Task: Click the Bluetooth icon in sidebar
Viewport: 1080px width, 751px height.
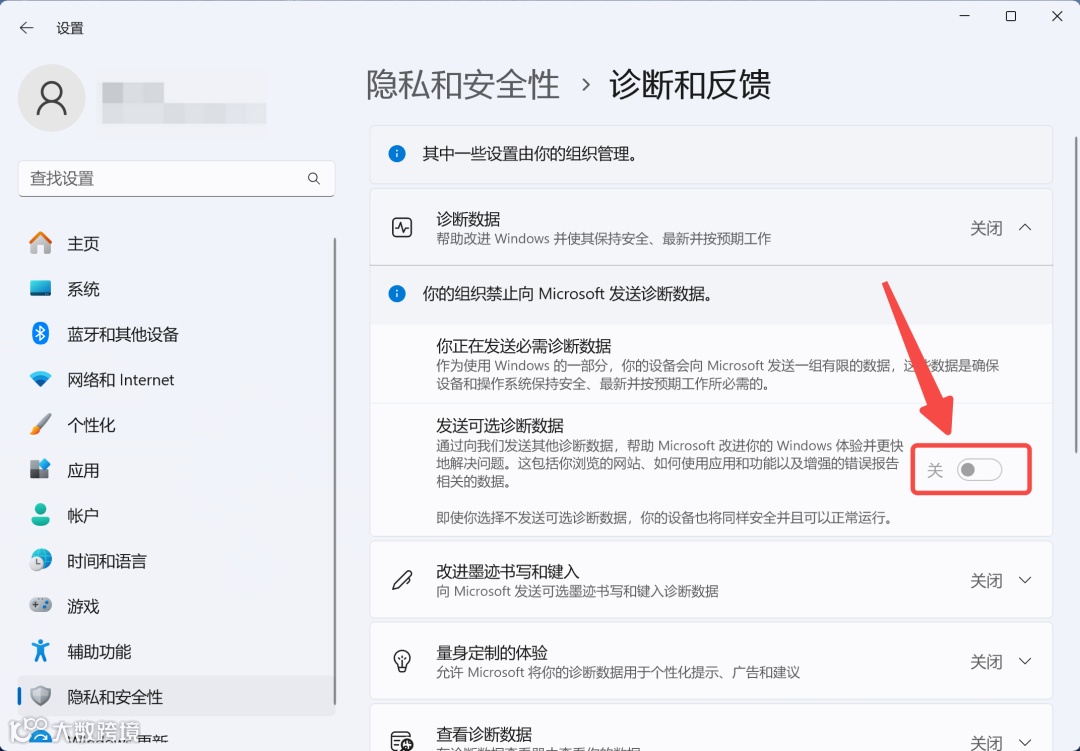Action: pos(41,334)
